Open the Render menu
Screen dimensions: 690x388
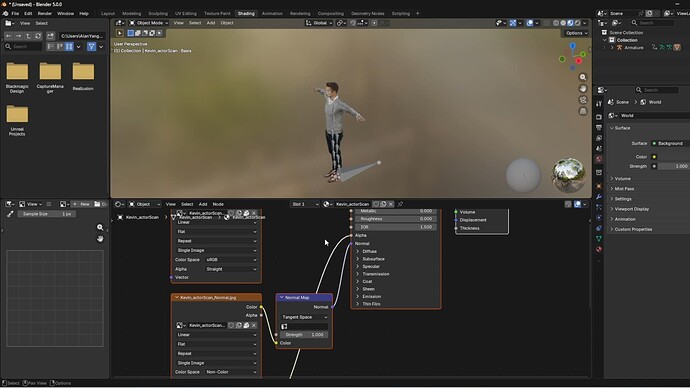pos(44,14)
